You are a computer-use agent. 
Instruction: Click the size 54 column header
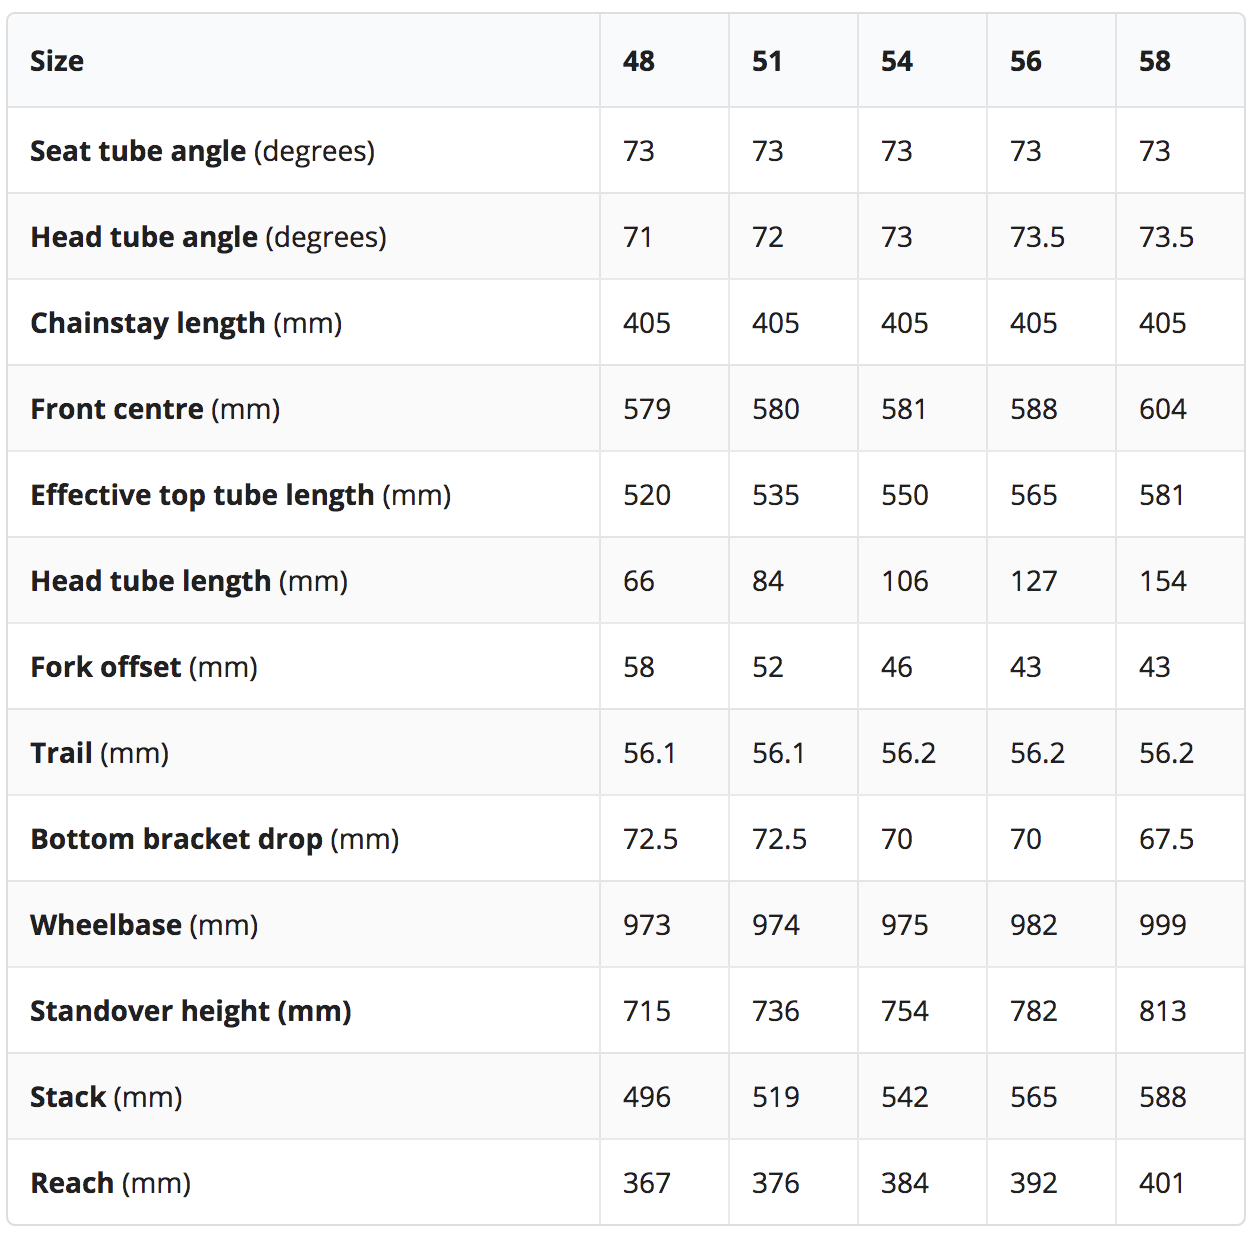pos(897,62)
